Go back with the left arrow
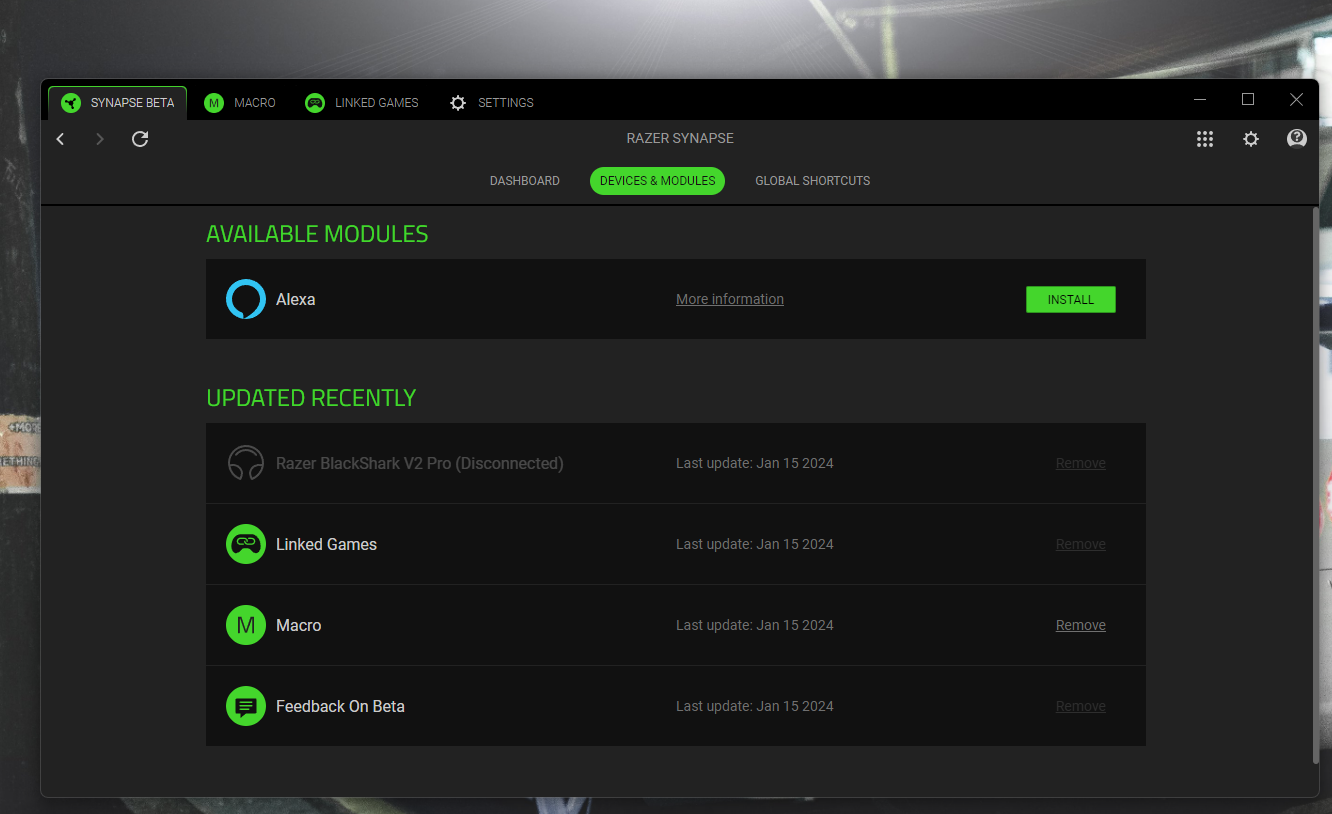This screenshot has width=1332, height=814. [61, 139]
